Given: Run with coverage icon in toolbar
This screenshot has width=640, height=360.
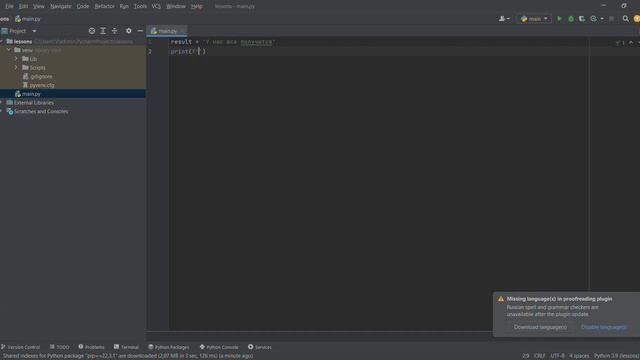Looking at the screenshot, I should point(582,19).
